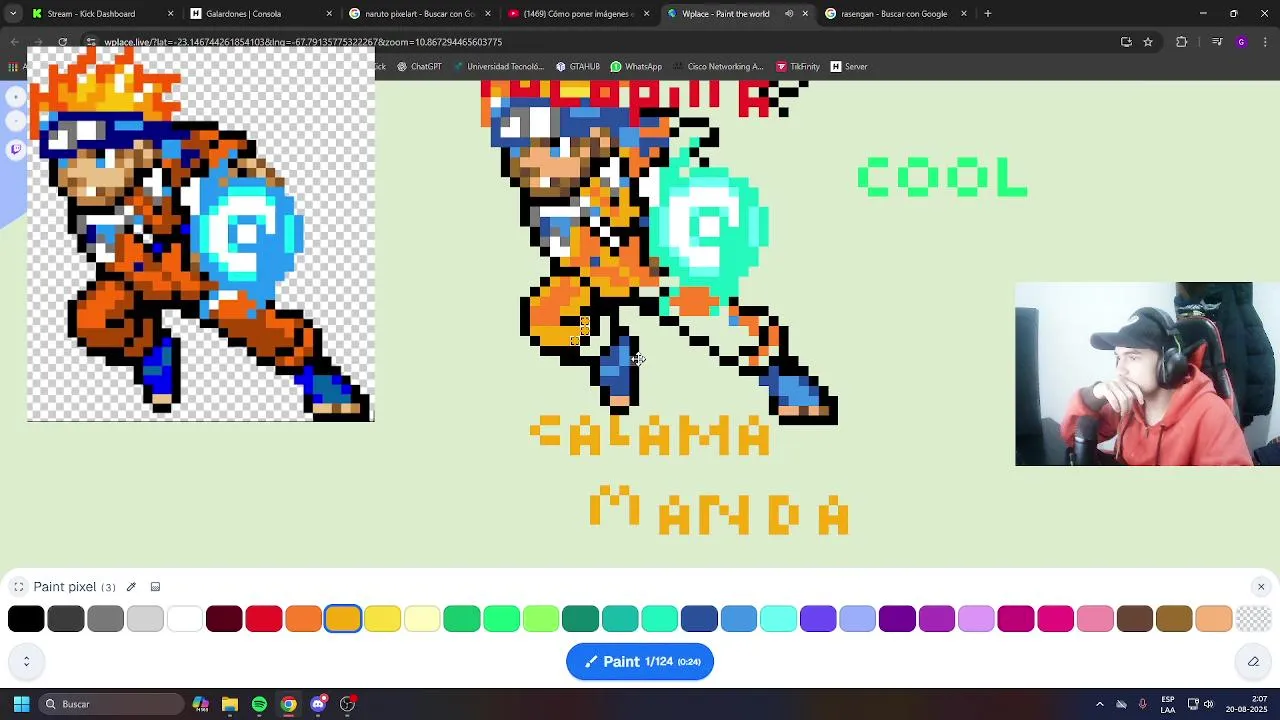This screenshot has height=720, width=1280.
Task: Click the install app icon in address bar
Action: point(1126,42)
